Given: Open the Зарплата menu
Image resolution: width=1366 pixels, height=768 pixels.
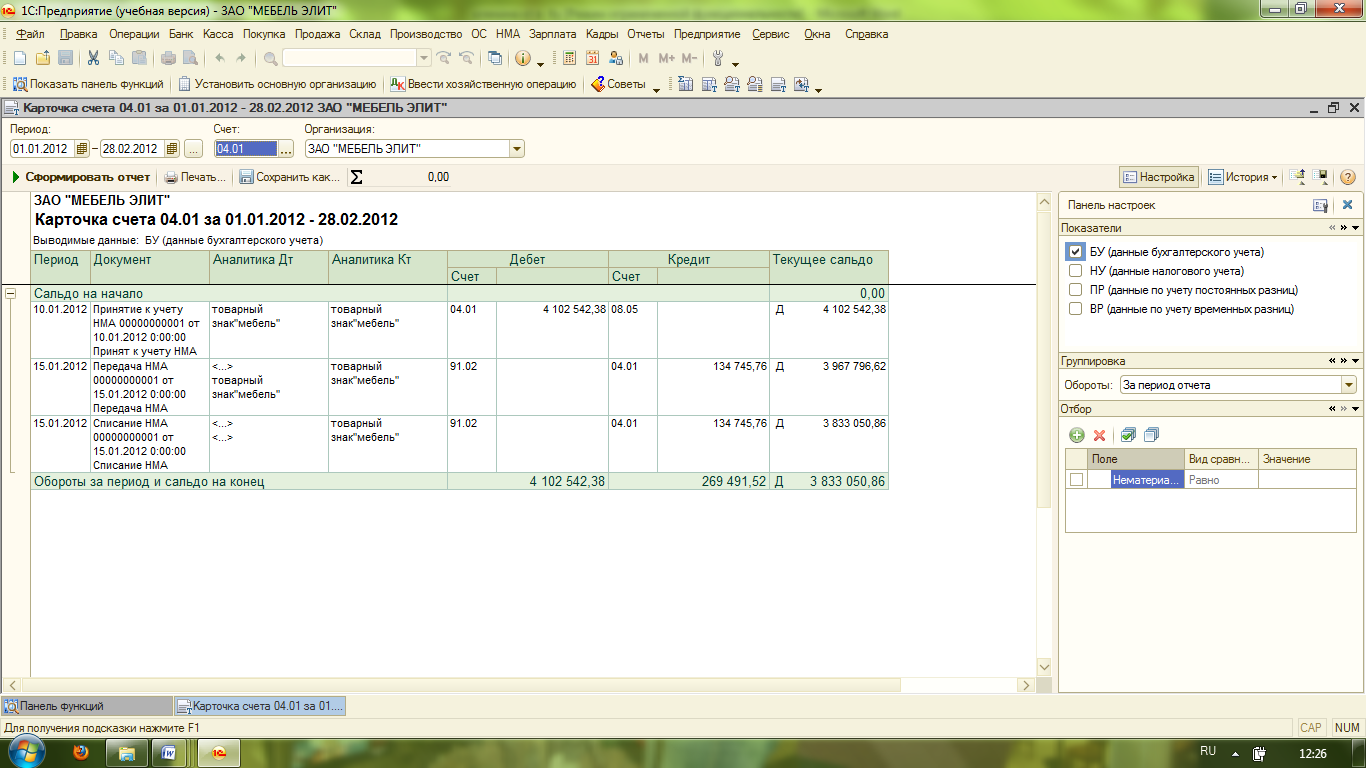Looking at the screenshot, I should tap(553, 34).
